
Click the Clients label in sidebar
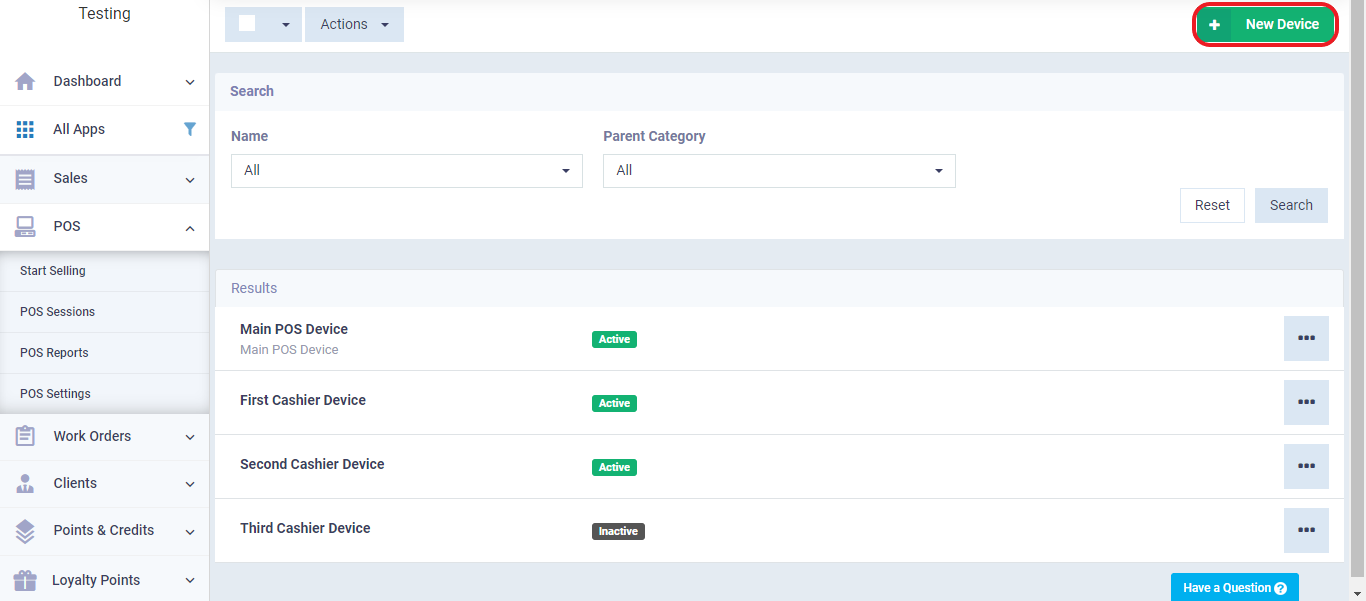(75, 483)
